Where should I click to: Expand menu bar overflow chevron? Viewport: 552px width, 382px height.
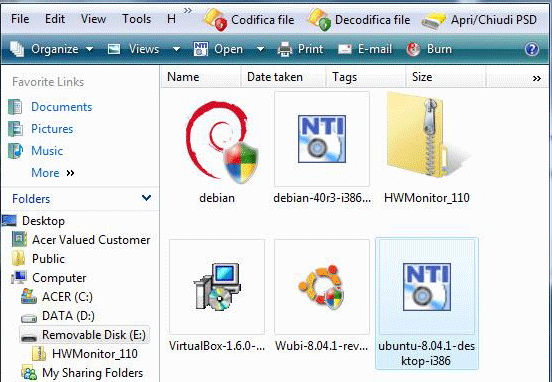click(x=188, y=11)
